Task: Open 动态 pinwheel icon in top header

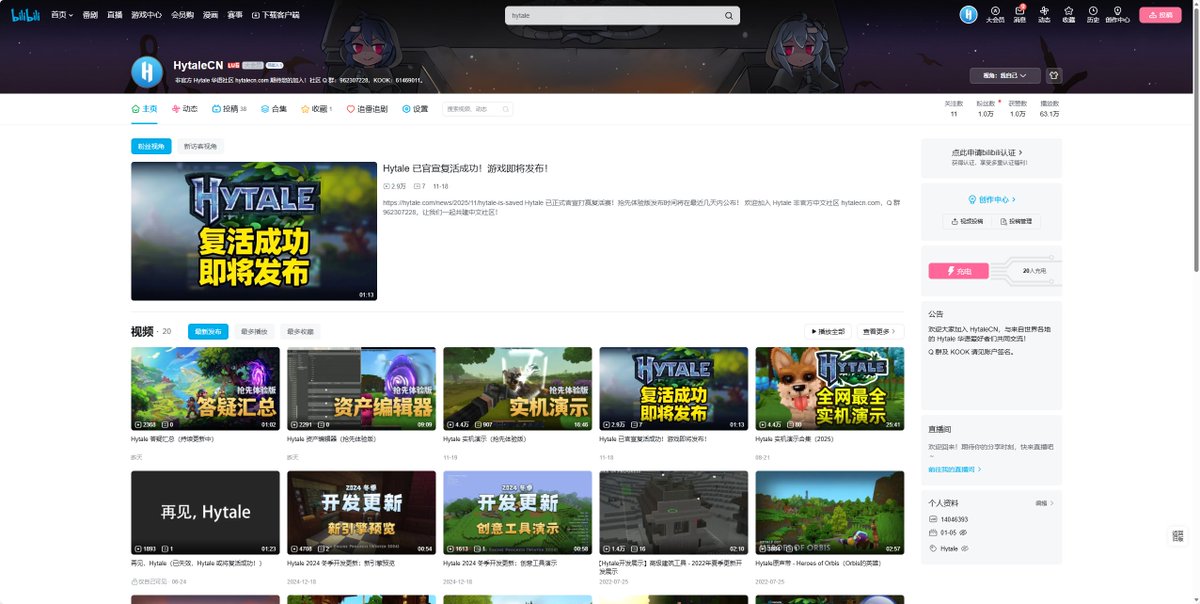Action: coord(1044,14)
